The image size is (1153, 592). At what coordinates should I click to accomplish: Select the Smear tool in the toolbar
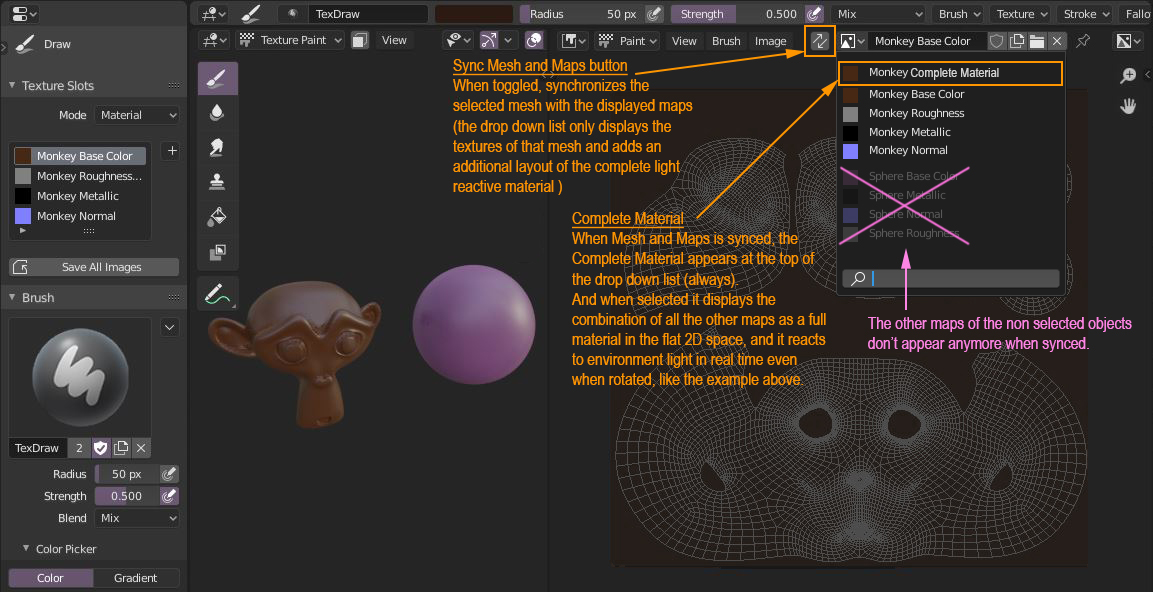point(218,147)
